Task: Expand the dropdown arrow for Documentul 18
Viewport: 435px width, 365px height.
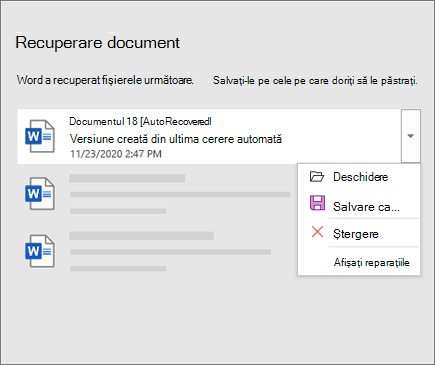Action: (x=411, y=136)
